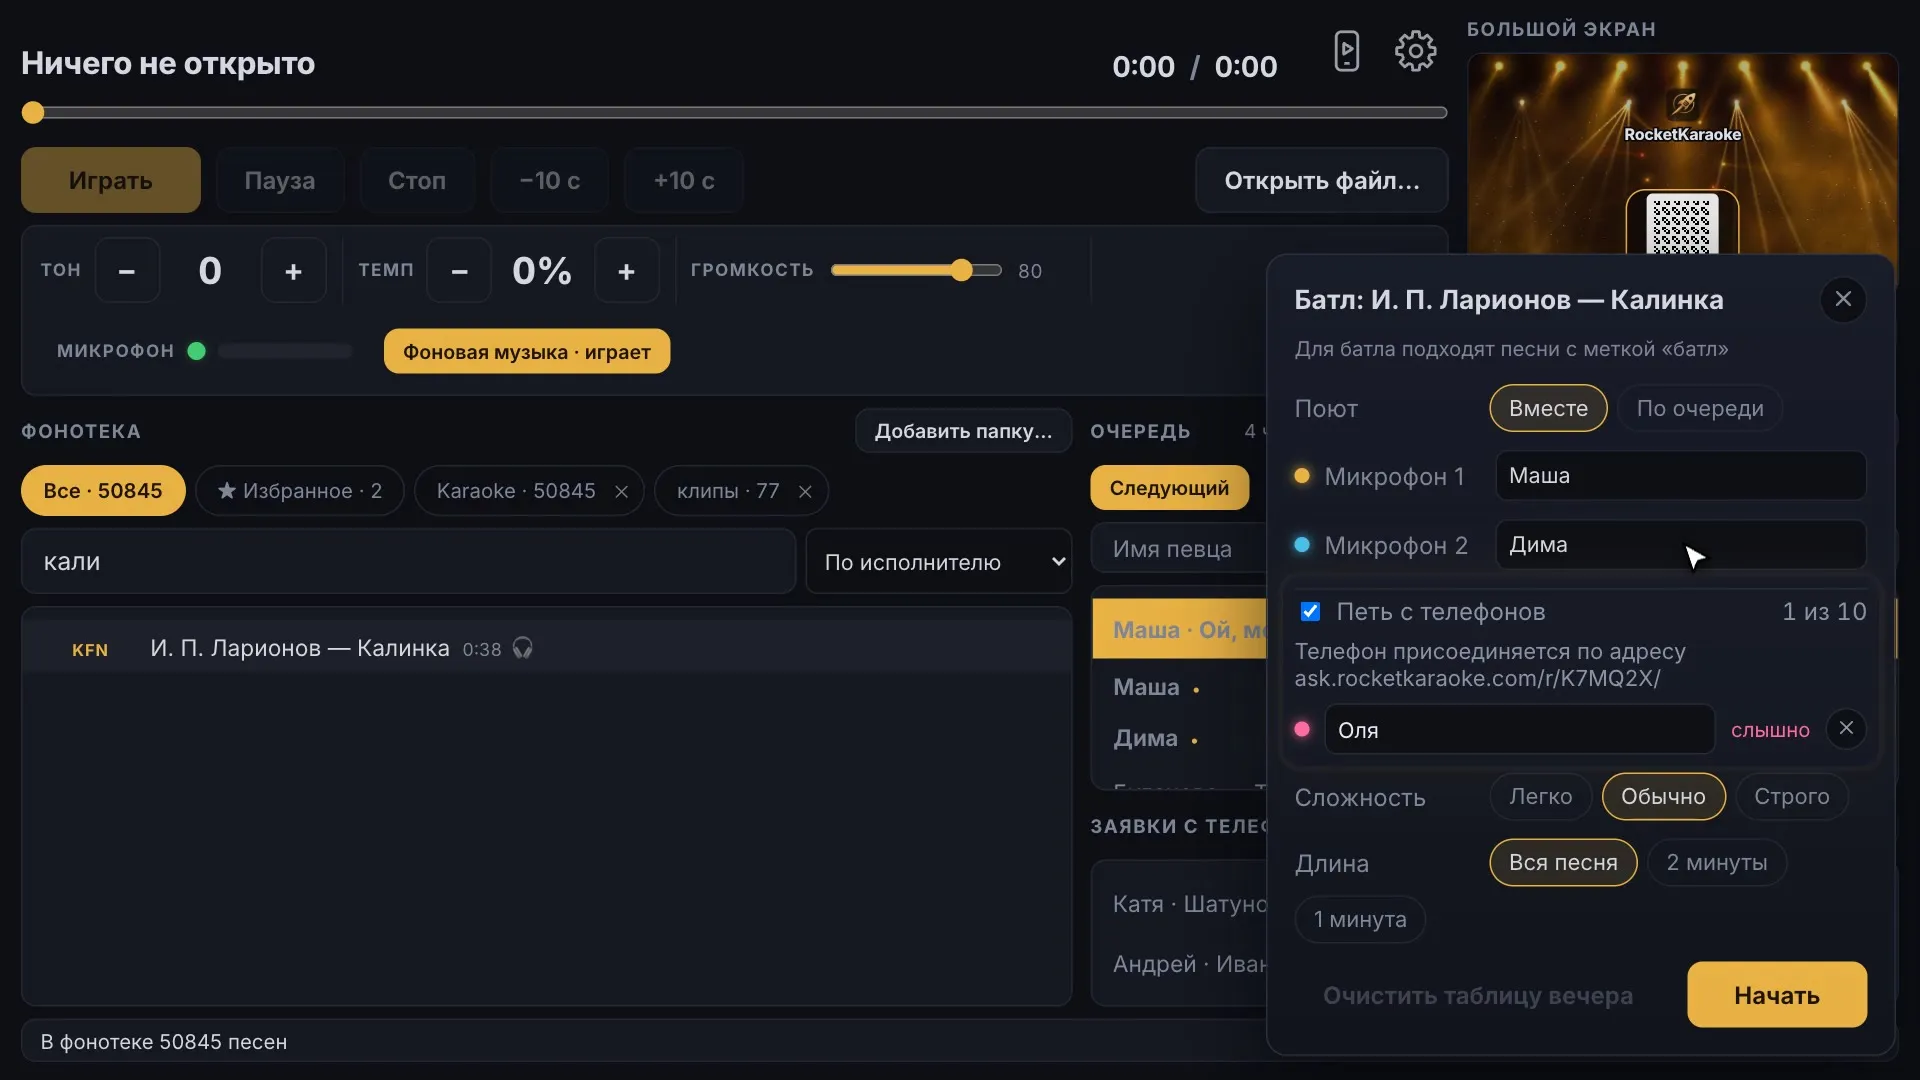Click the headphones icon on Калинка row

point(522,648)
